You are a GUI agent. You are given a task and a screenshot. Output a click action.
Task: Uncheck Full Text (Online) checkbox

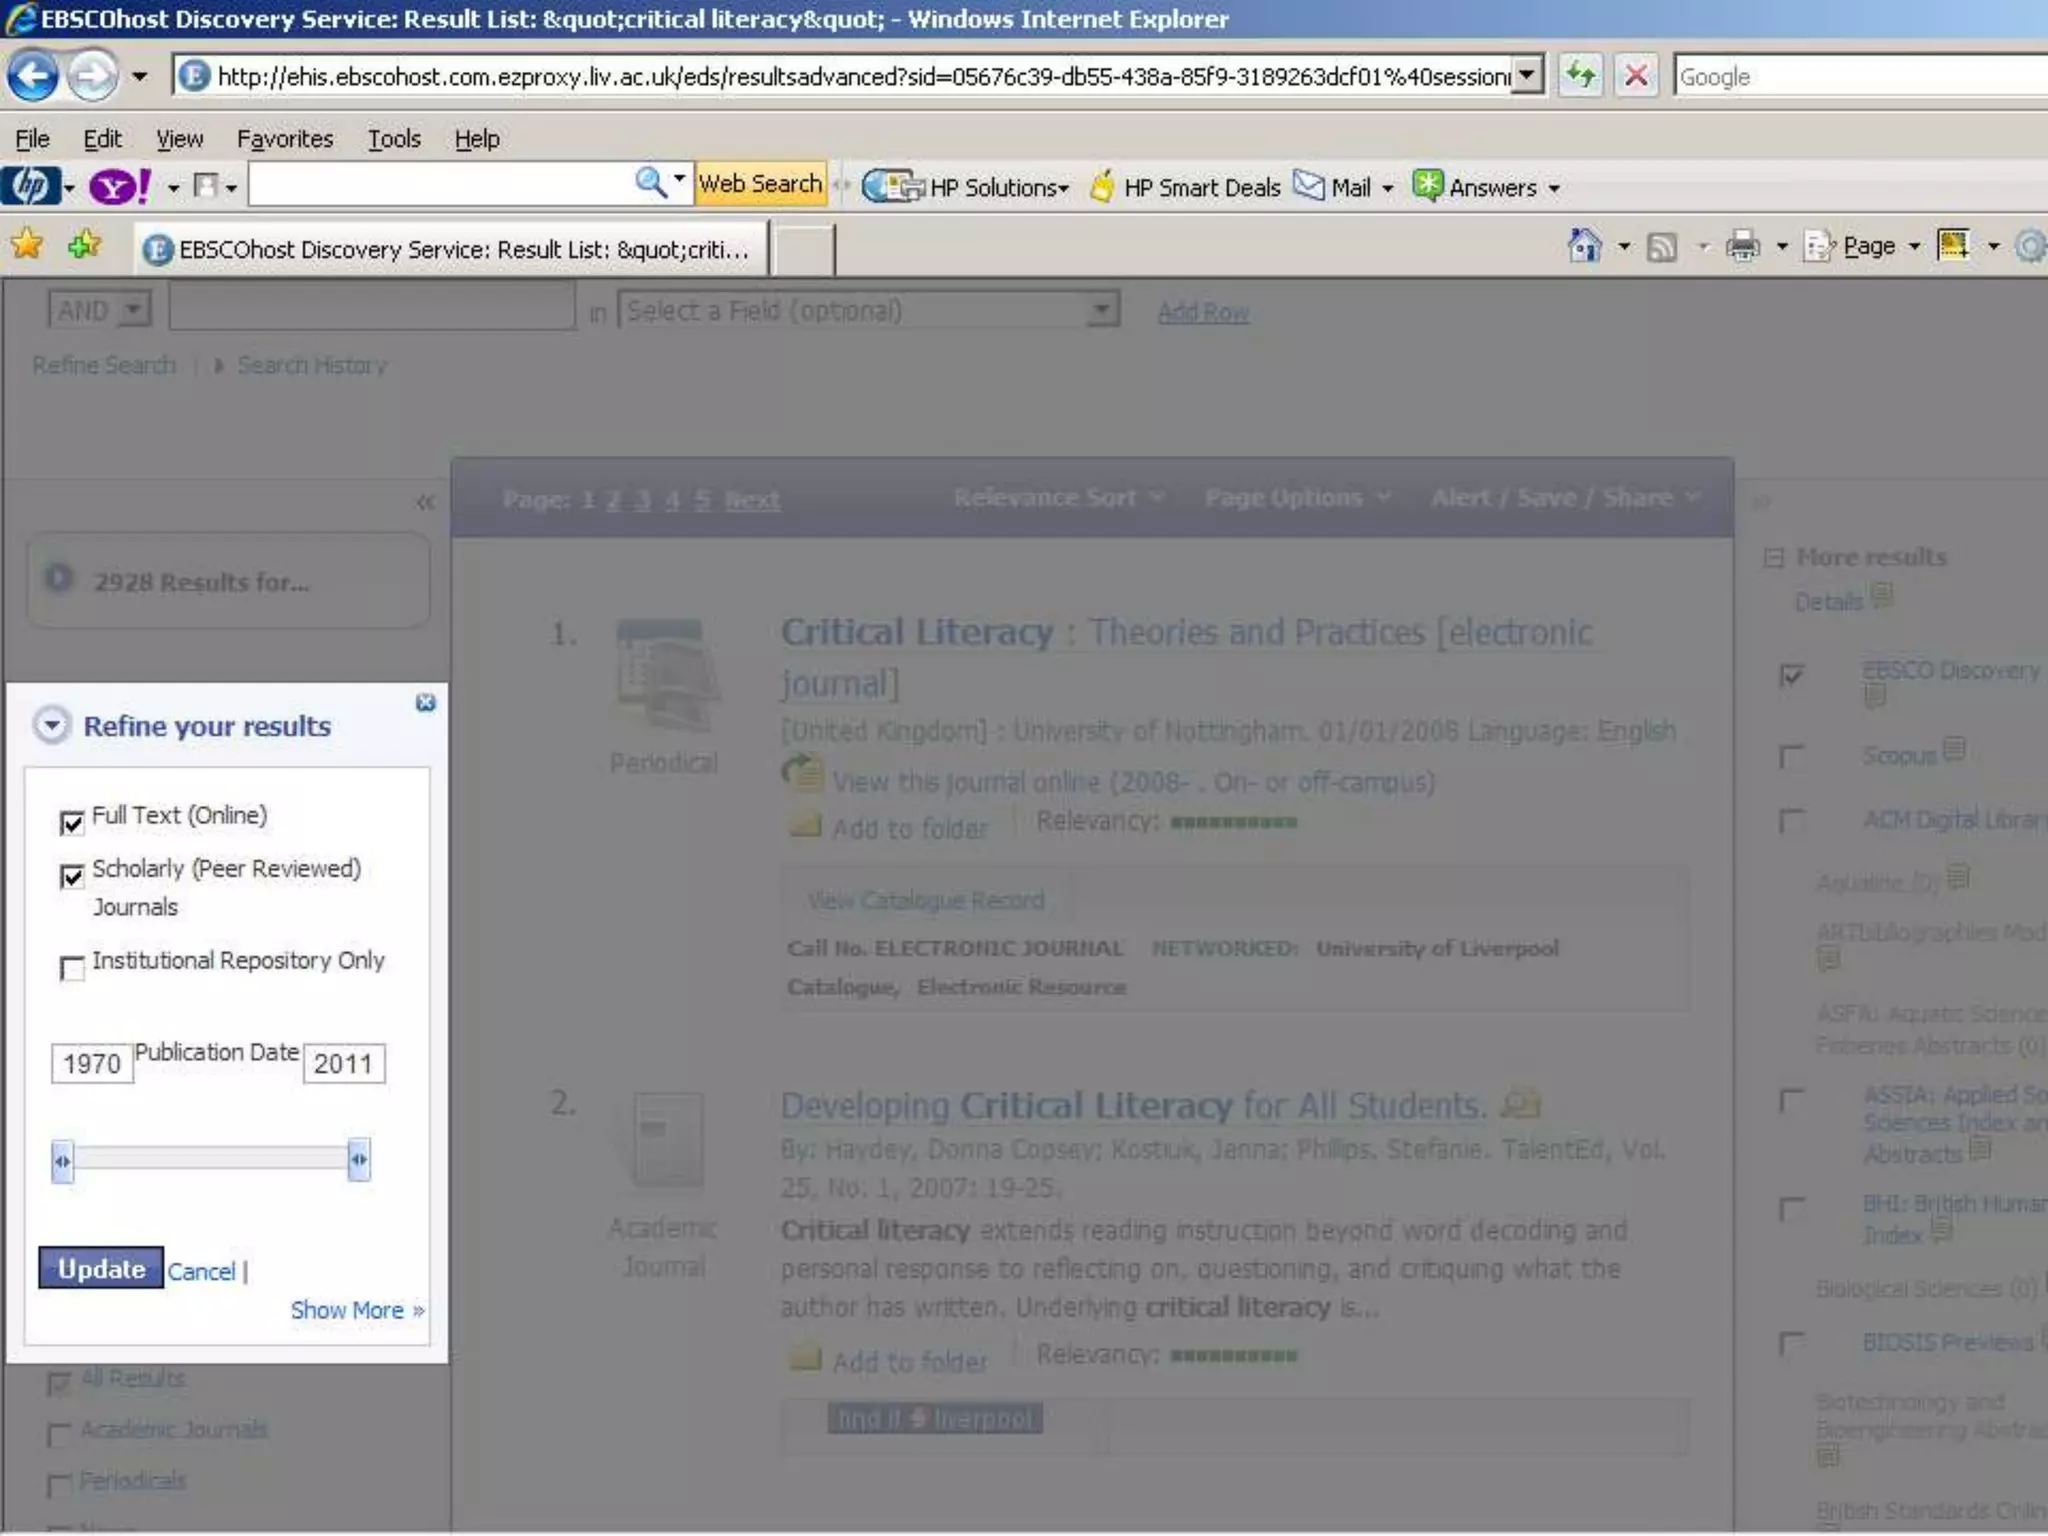pyautogui.click(x=72, y=823)
